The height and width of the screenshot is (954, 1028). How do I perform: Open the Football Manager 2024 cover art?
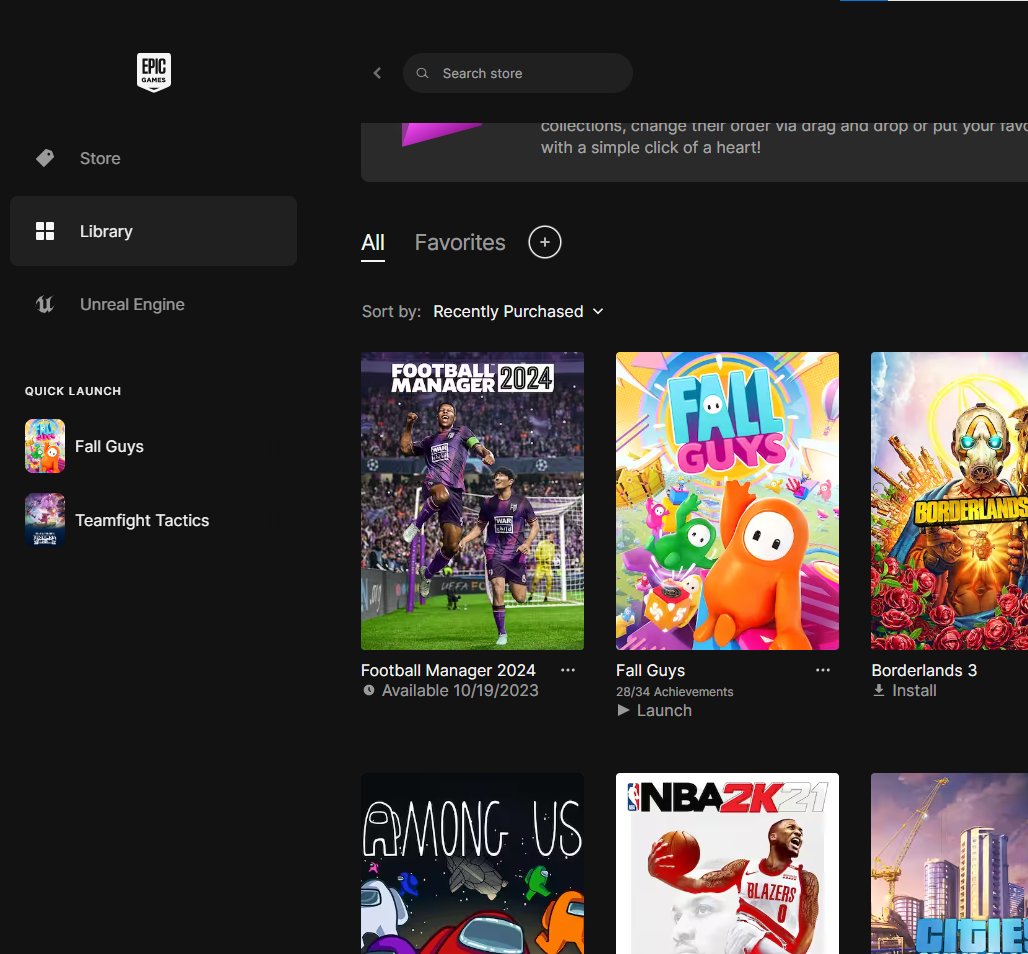tap(472, 501)
